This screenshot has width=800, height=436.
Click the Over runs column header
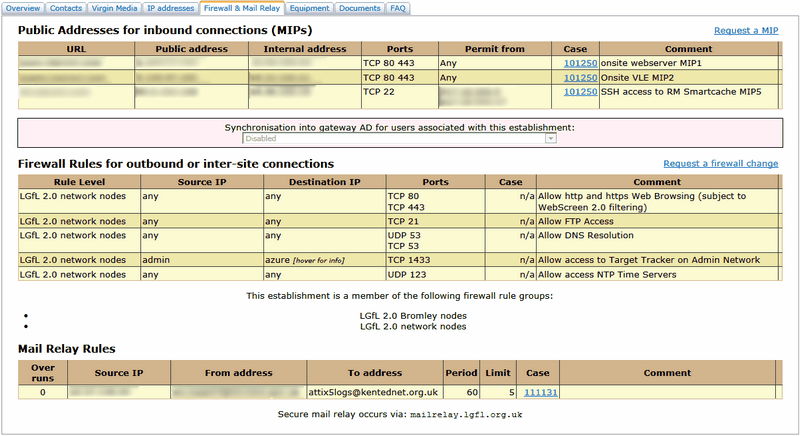tap(43, 373)
